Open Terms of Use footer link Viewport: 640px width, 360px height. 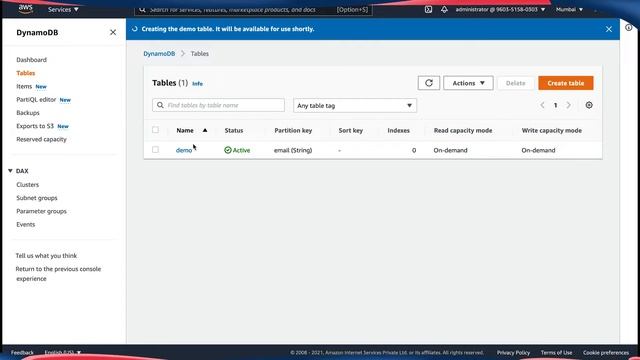pyautogui.click(x=556, y=352)
